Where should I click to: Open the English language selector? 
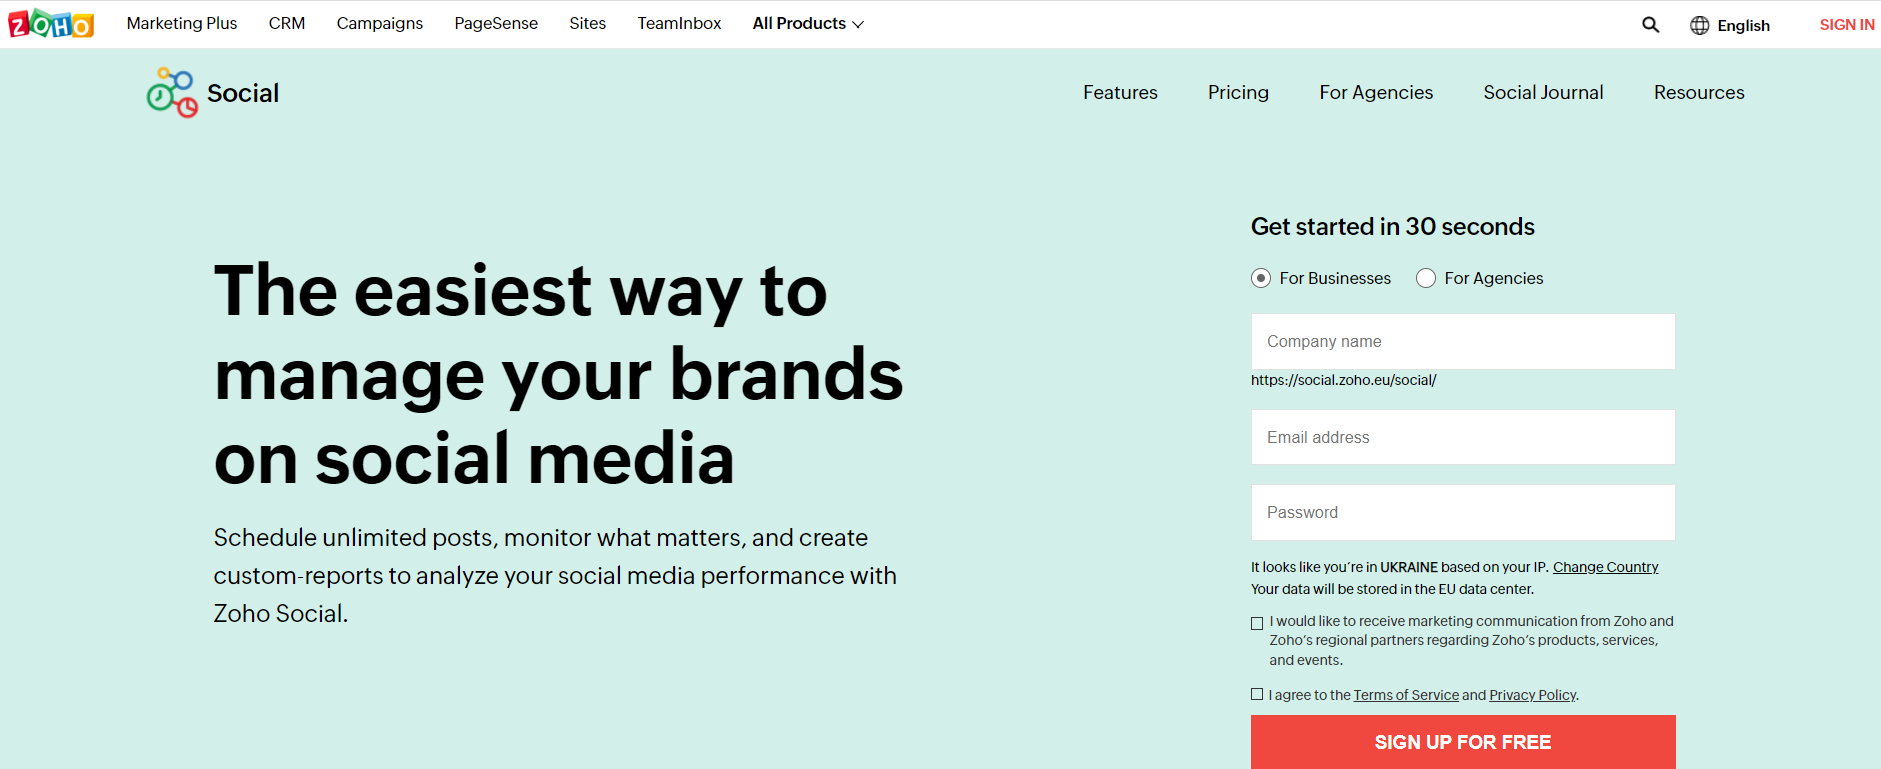click(x=1743, y=25)
